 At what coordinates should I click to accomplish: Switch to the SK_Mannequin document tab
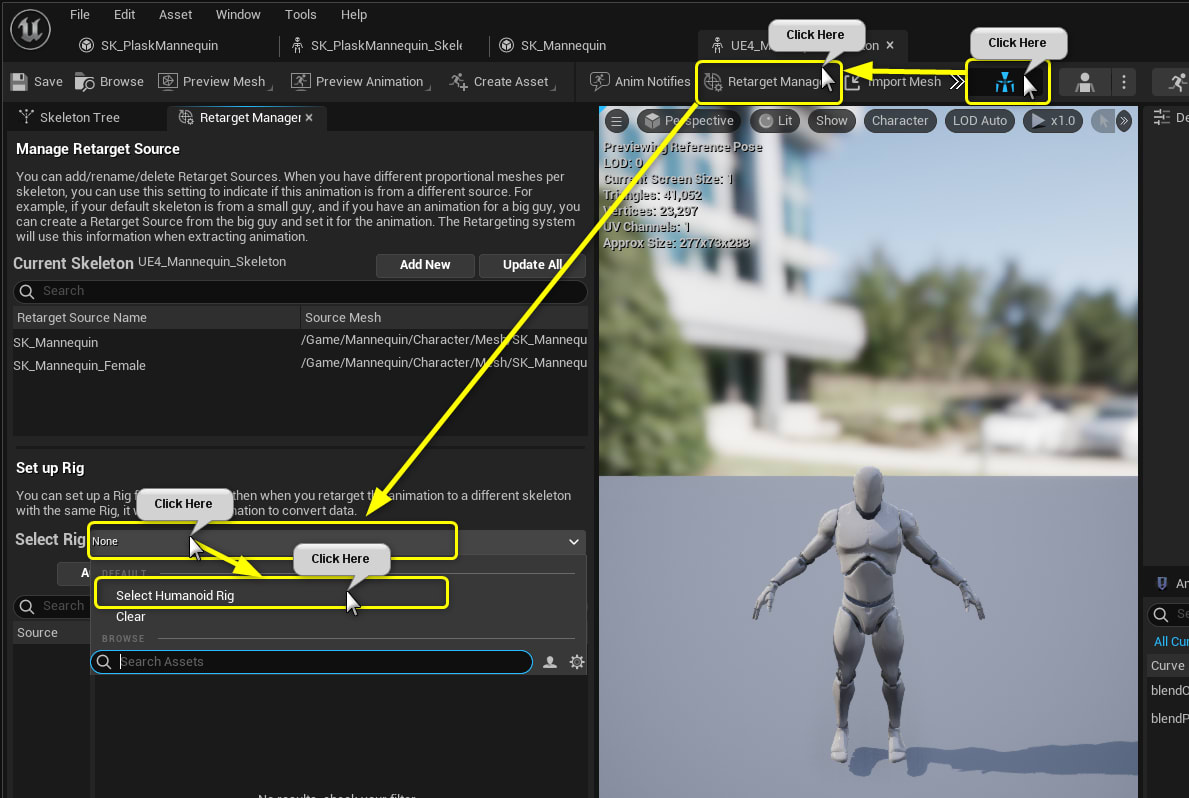tap(553, 46)
